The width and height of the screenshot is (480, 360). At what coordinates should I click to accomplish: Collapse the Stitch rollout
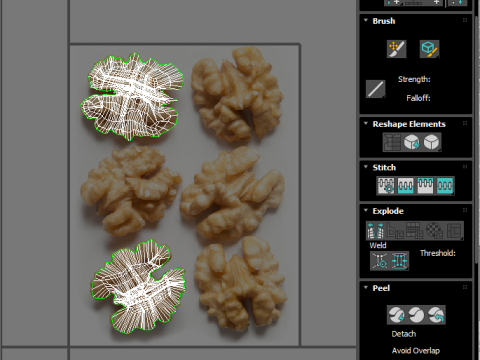tap(366, 167)
